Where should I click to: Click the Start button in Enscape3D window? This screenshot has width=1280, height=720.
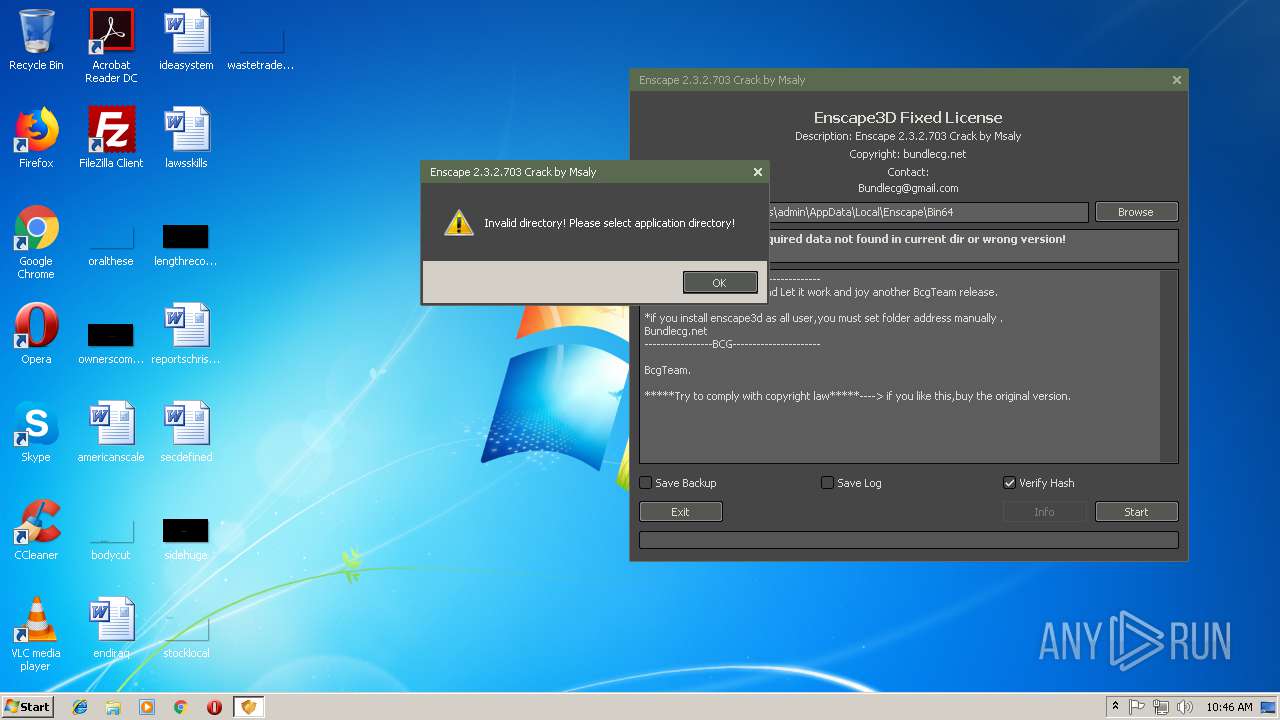click(1136, 512)
